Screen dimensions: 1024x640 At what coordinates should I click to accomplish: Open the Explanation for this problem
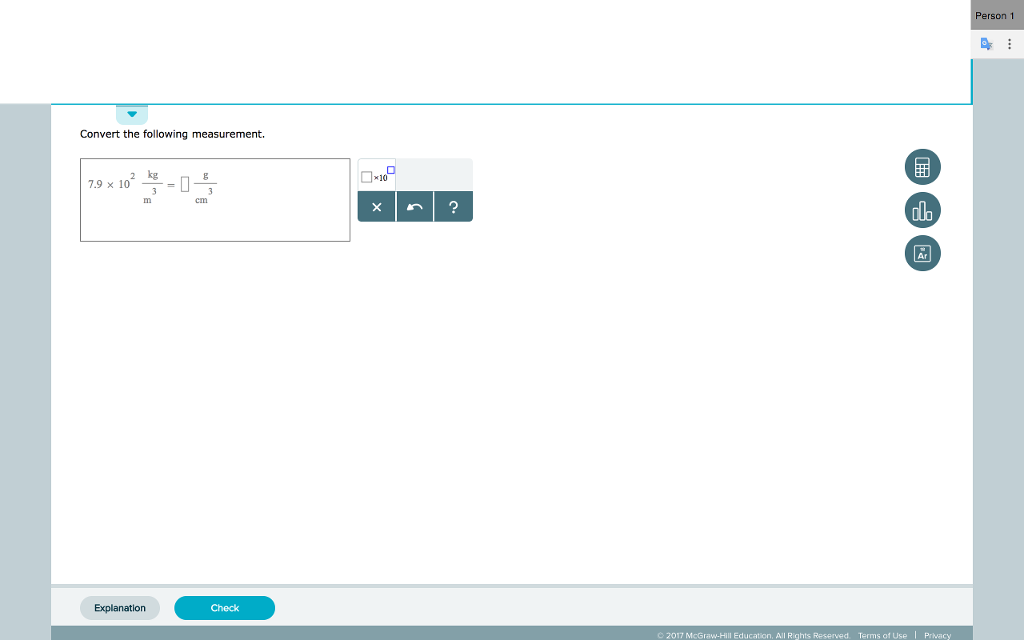(x=120, y=608)
